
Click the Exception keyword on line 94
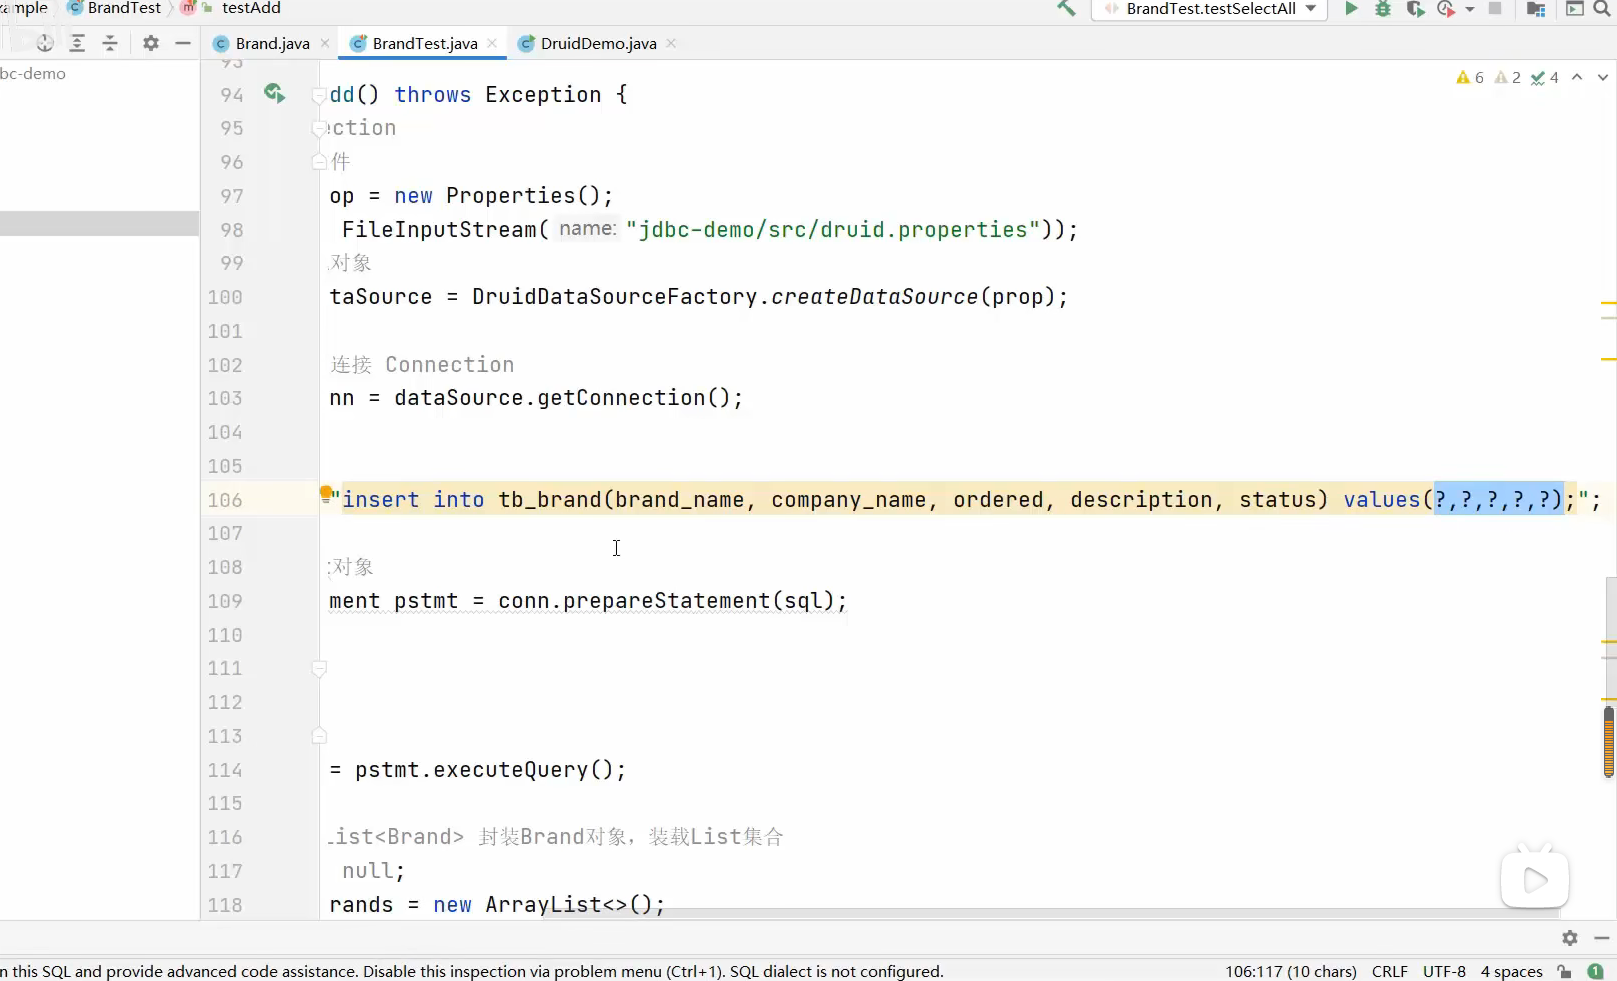[543, 95]
